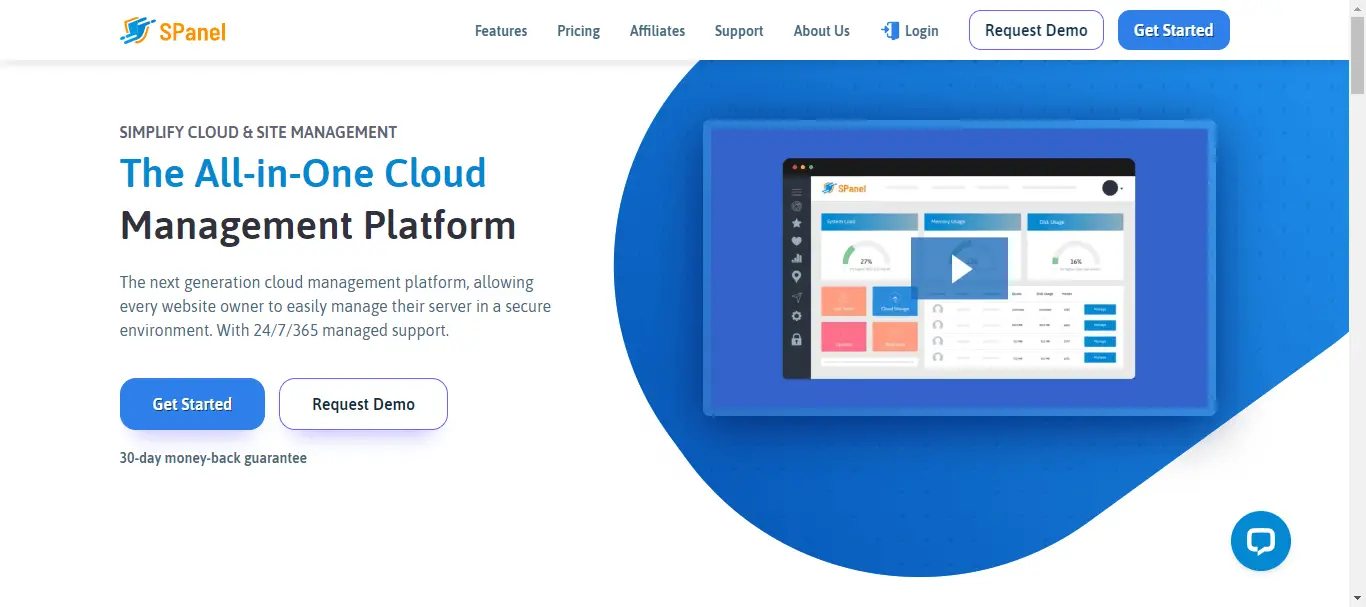Screen dimensions: 1366x607
Task: Visit the About Us page
Action: click(x=822, y=31)
